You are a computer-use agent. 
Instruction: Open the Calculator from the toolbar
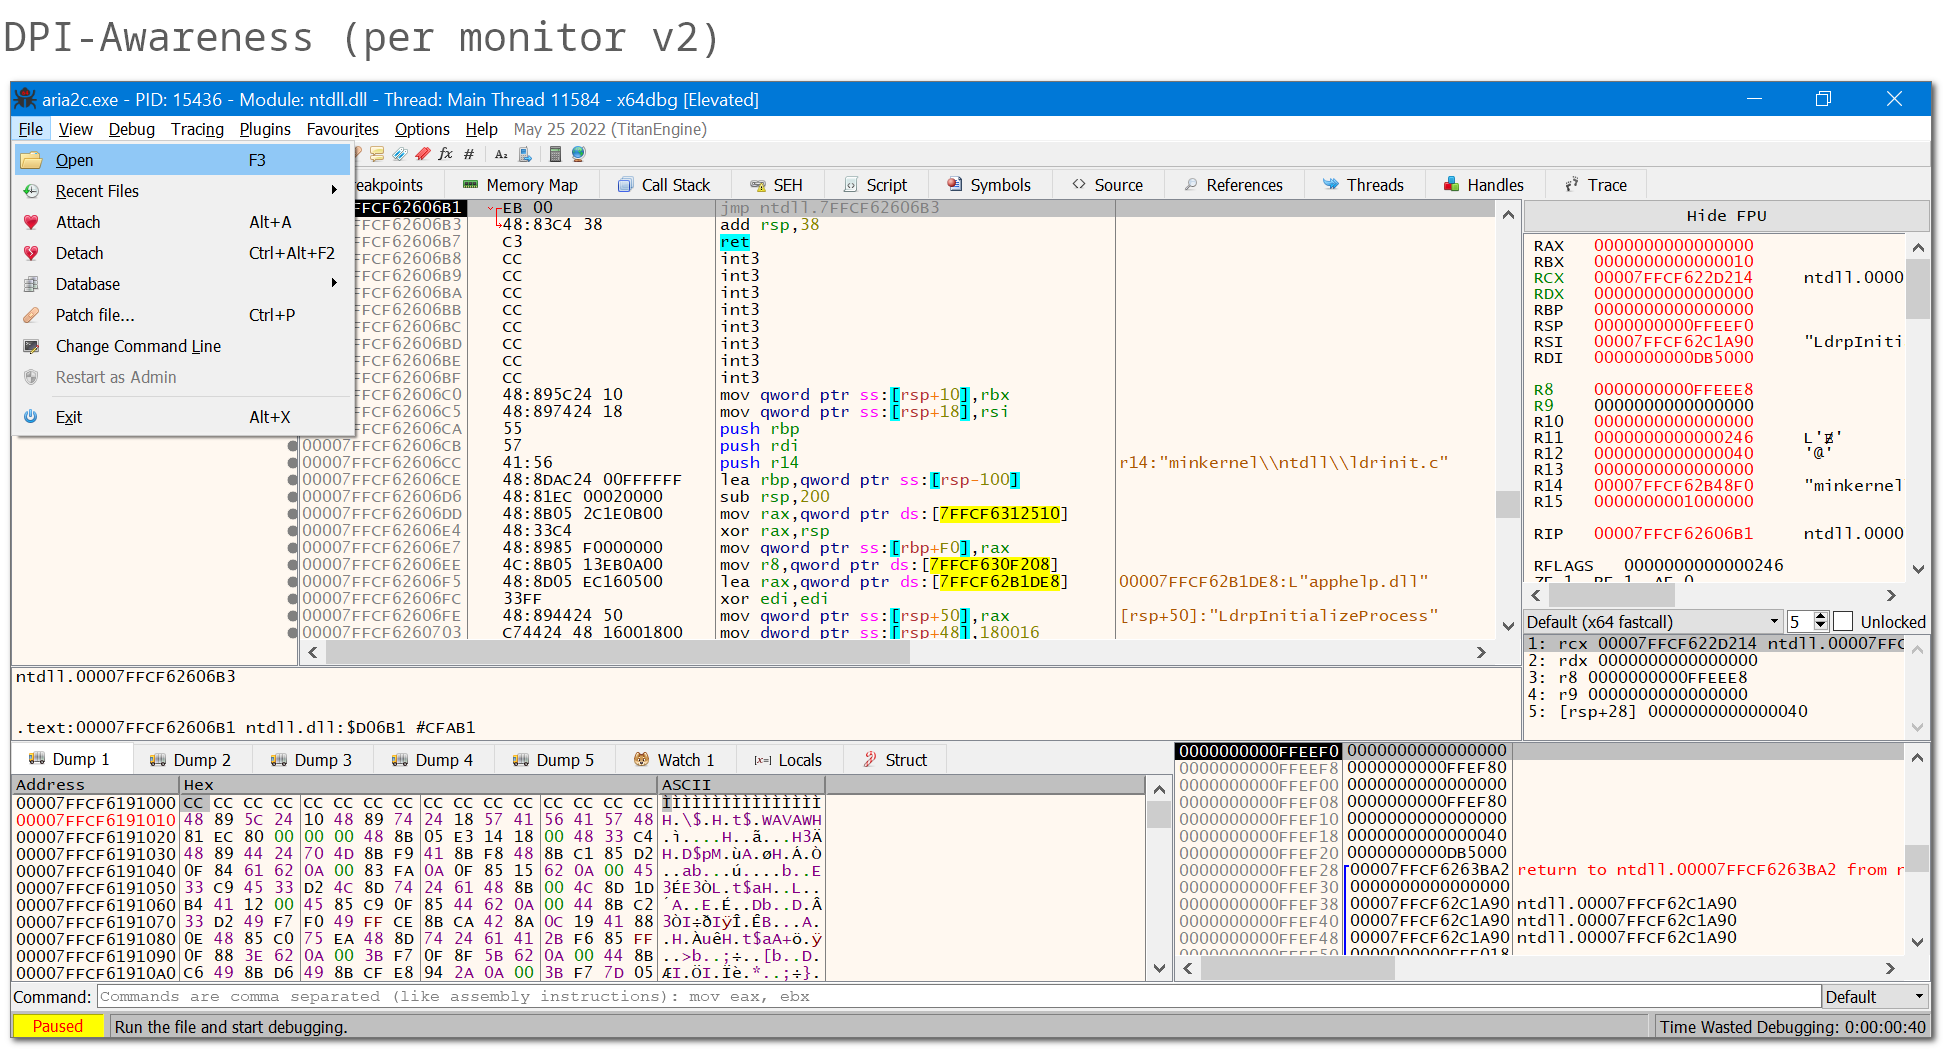tap(555, 154)
